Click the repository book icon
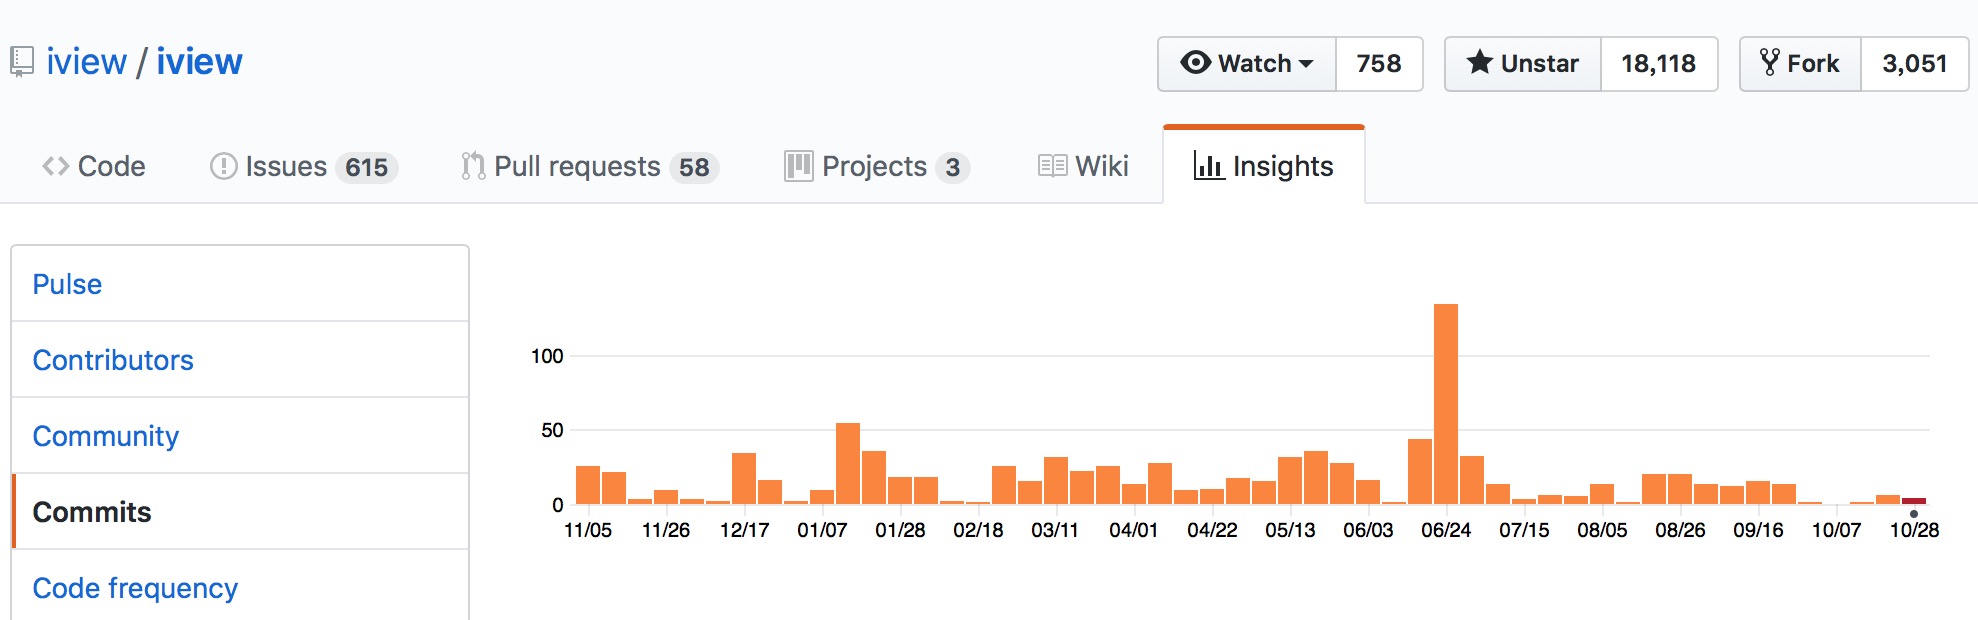Screen dimensions: 1978x620 point(22,62)
